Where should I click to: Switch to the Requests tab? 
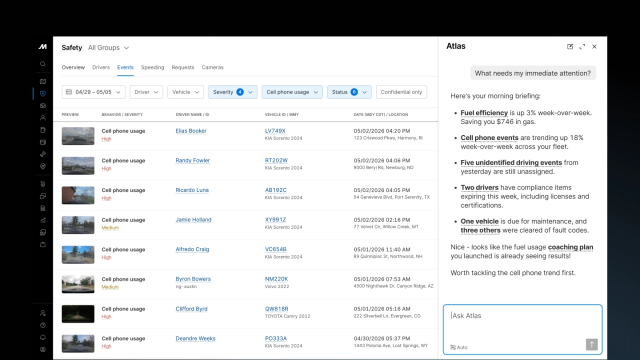(x=183, y=67)
